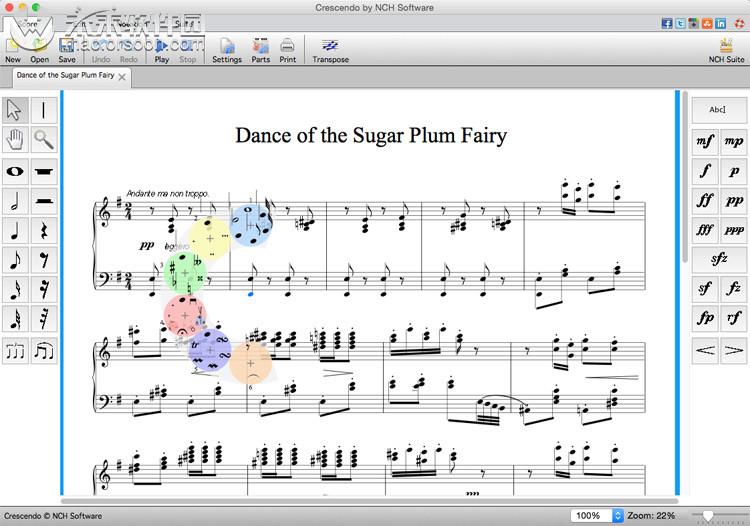
Task: Play the score
Action: click(162, 51)
